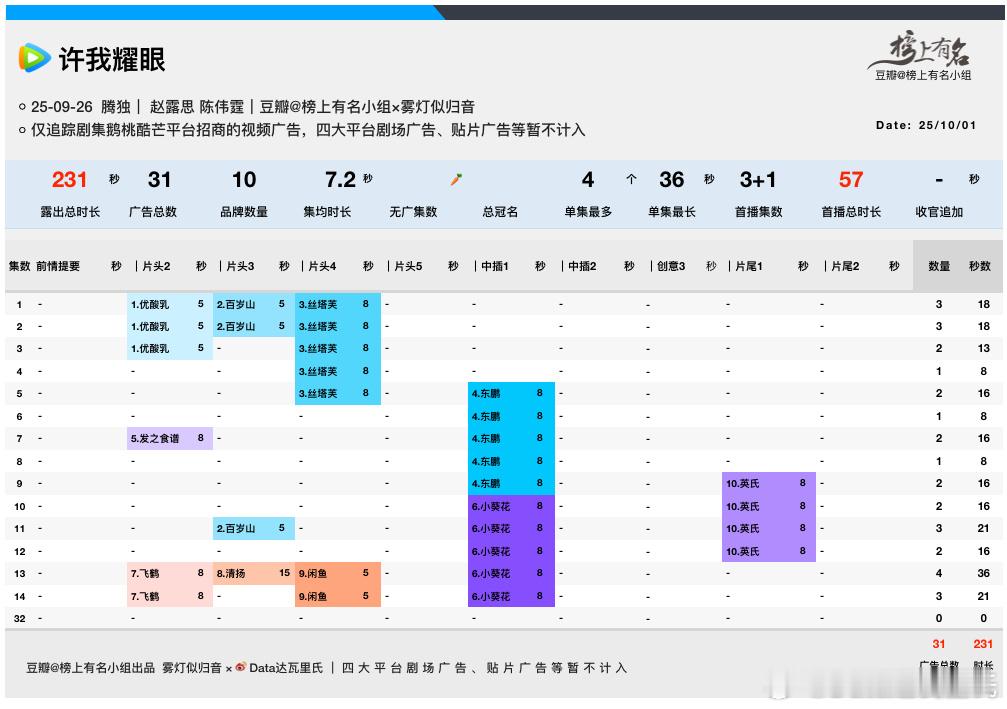Click the Weibo icon before Data达瓦里氏
Viewport: 1007px width, 709px height.
[241, 667]
